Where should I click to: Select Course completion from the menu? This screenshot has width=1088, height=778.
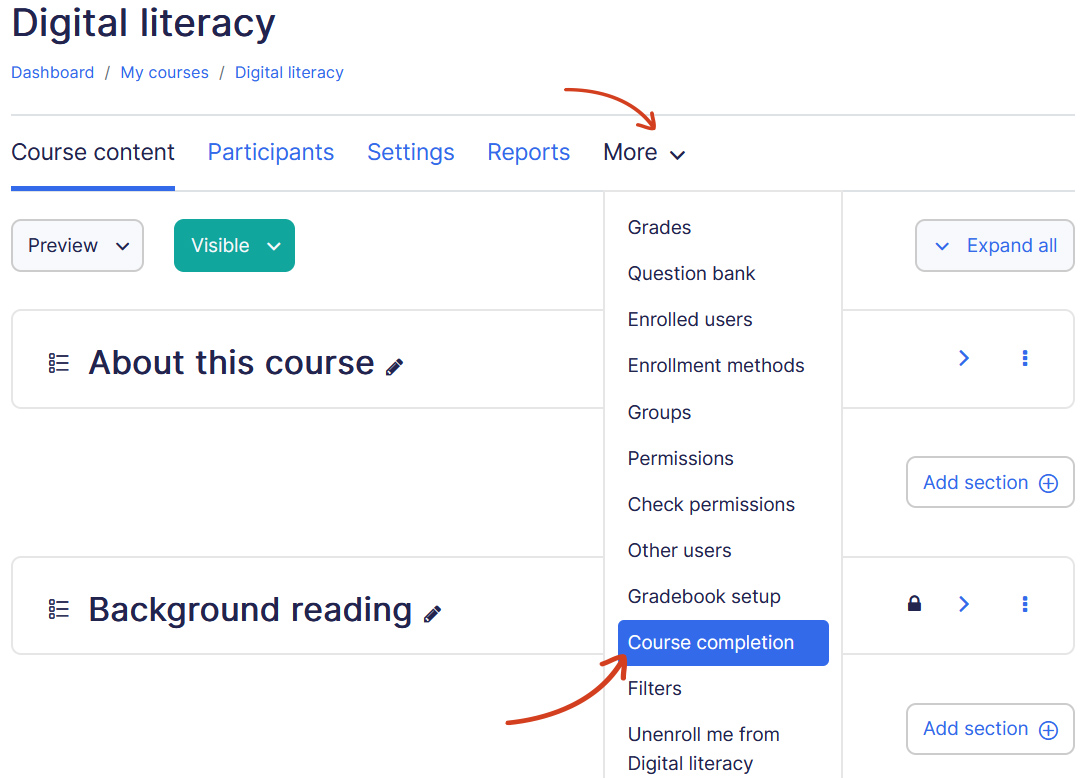722,643
